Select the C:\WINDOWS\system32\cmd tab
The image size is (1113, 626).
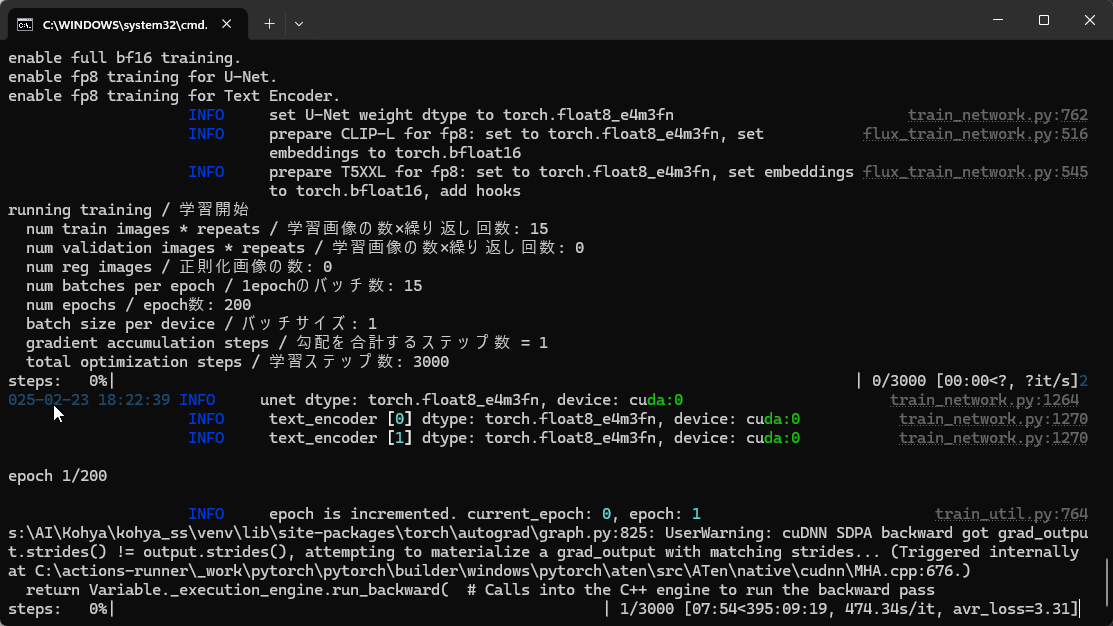pos(128,24)
